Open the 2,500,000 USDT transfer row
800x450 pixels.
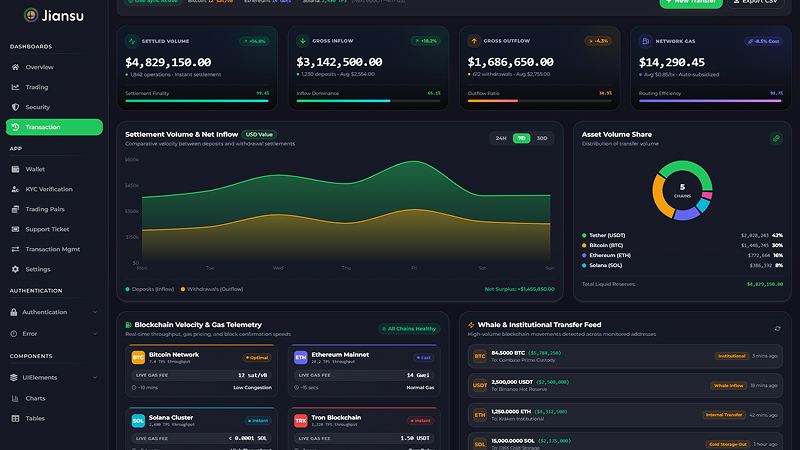click(x=625, y=386)
